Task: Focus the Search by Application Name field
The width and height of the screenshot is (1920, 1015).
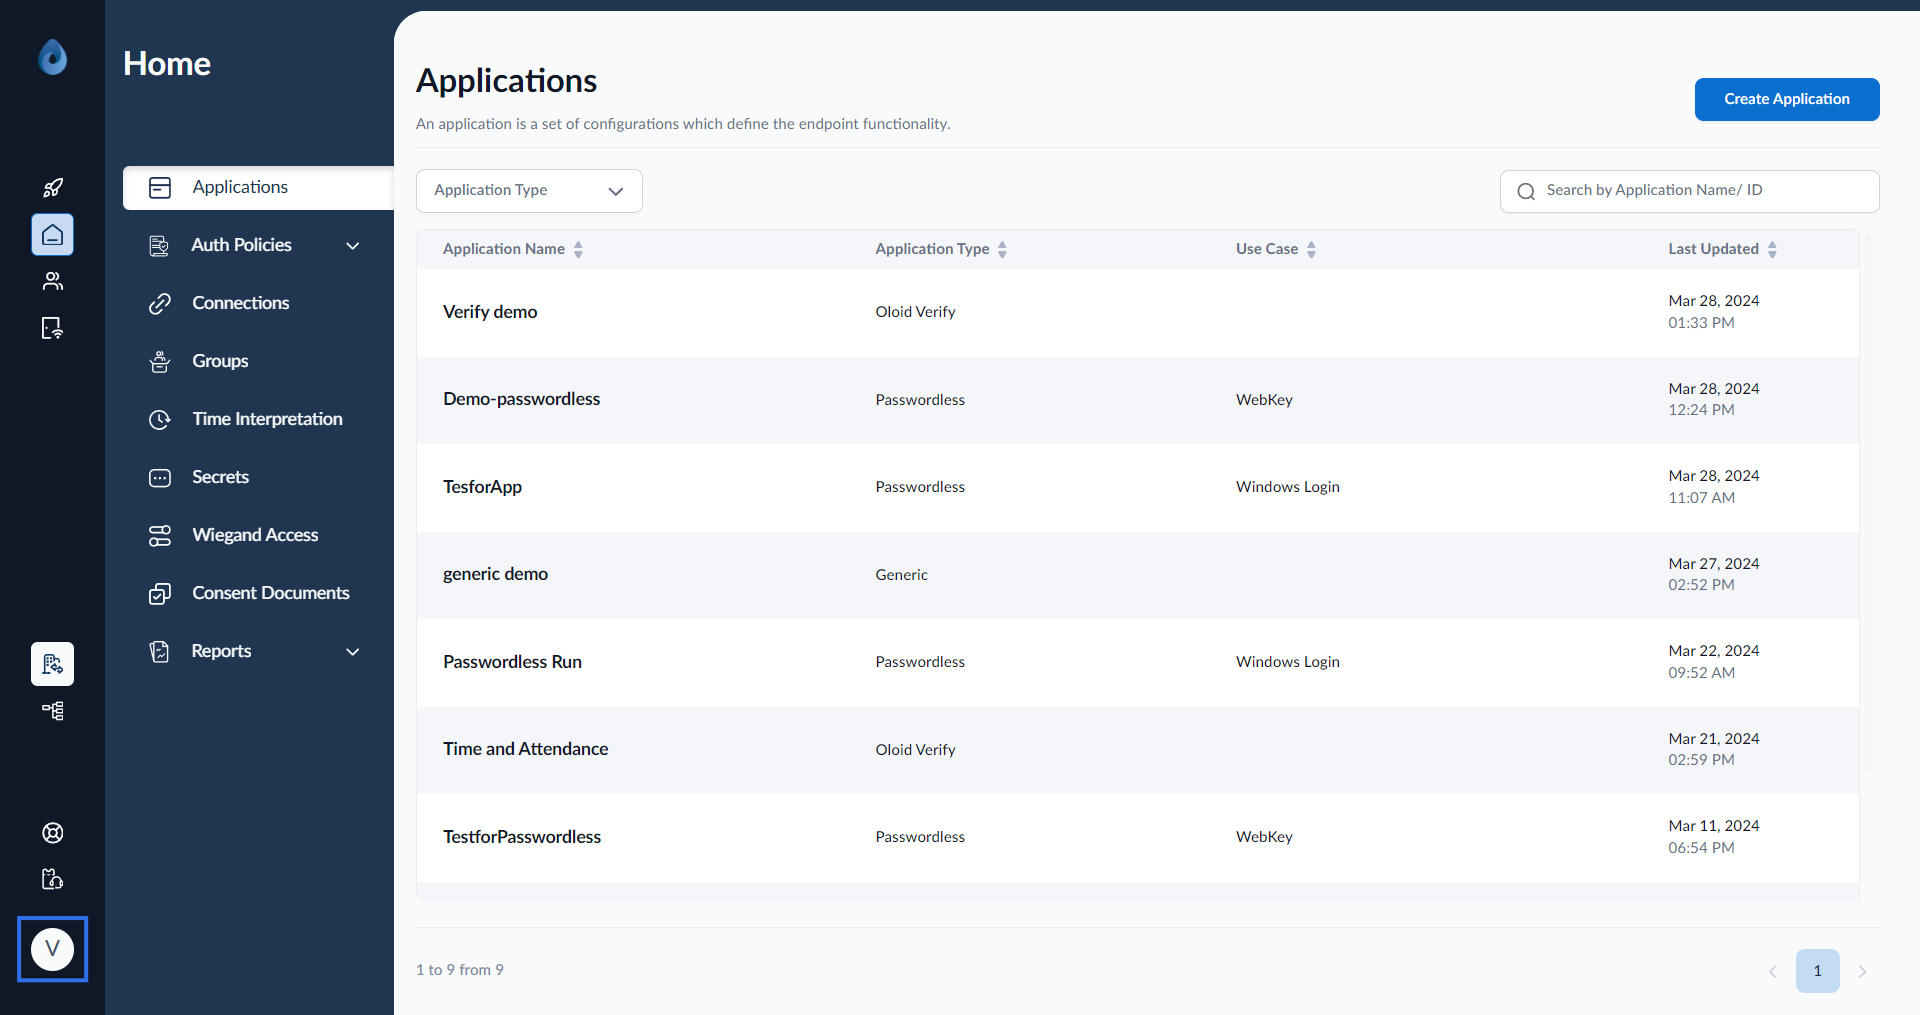Action: (x=1690, y=191)
